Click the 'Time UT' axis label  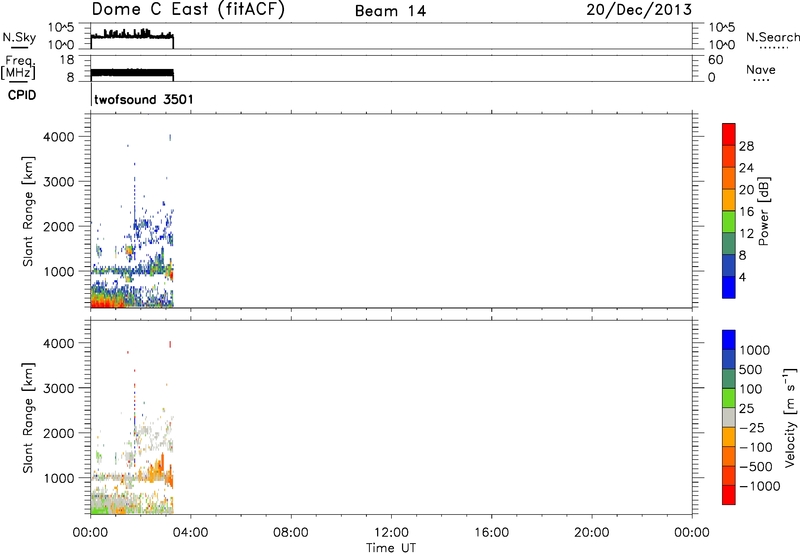(x=391, y=548)
